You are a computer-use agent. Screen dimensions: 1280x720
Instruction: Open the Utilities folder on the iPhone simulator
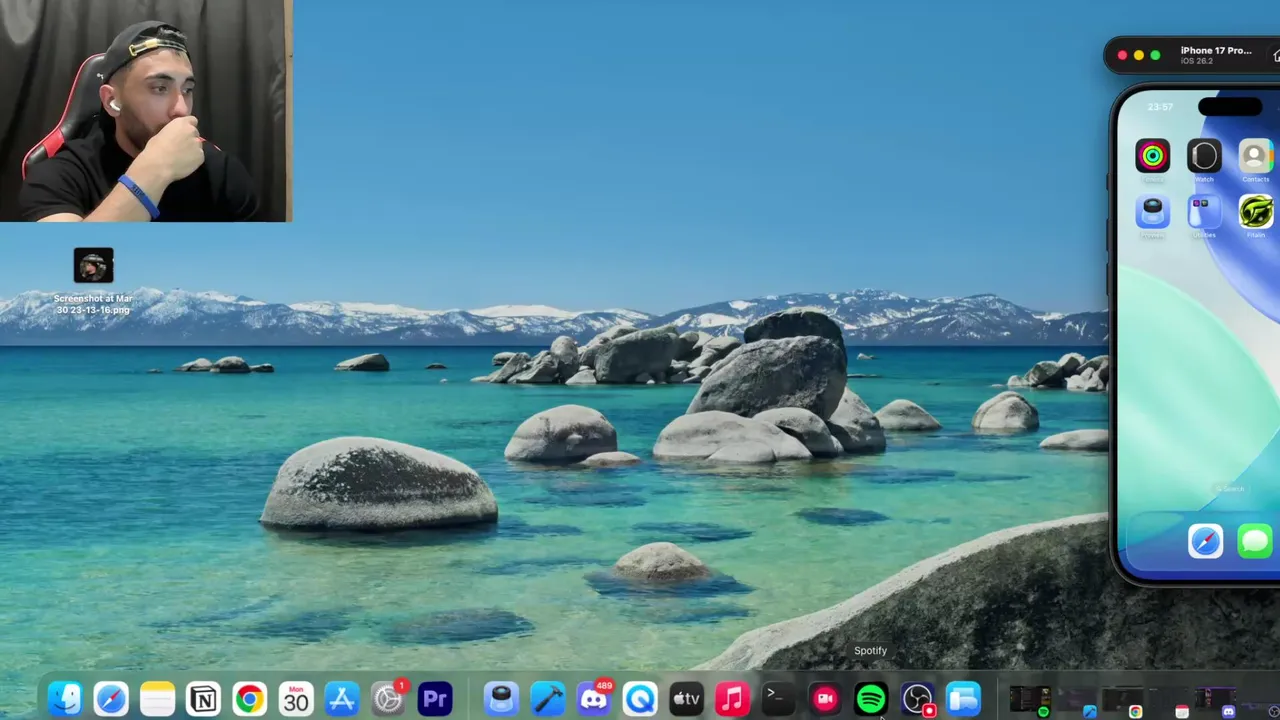(x=1204, y=212)
